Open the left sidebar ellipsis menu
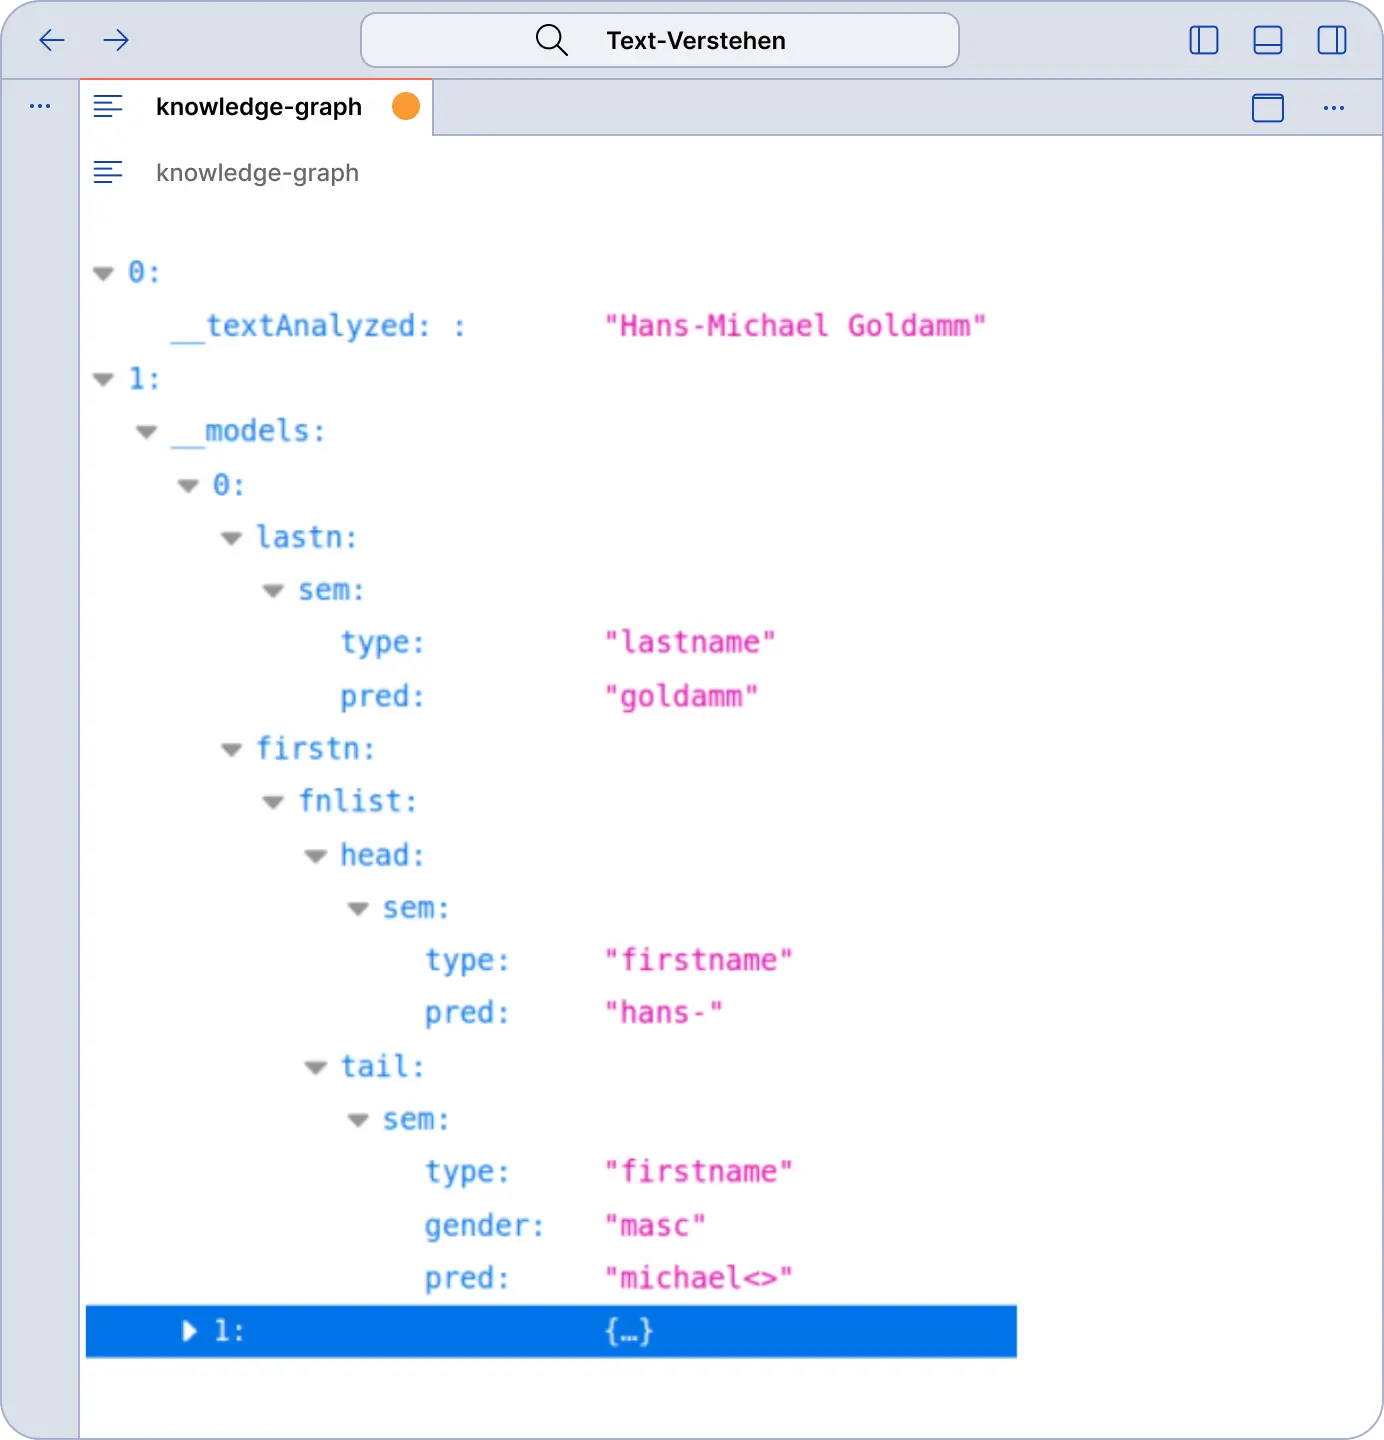The width and height of the screenshot is (1384, 1440). point(40,106)
